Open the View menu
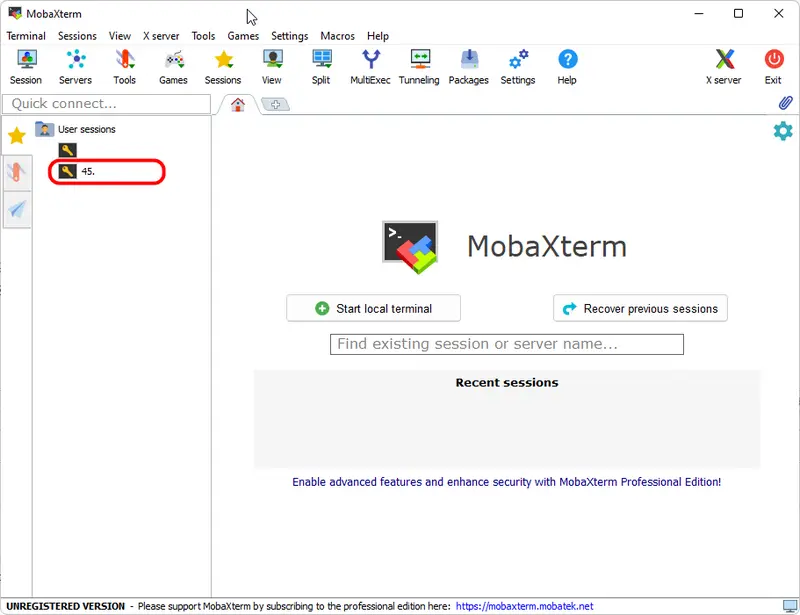The width and height of the screenshot is (800, 615). pyautogui.click(x=119, y=36)
